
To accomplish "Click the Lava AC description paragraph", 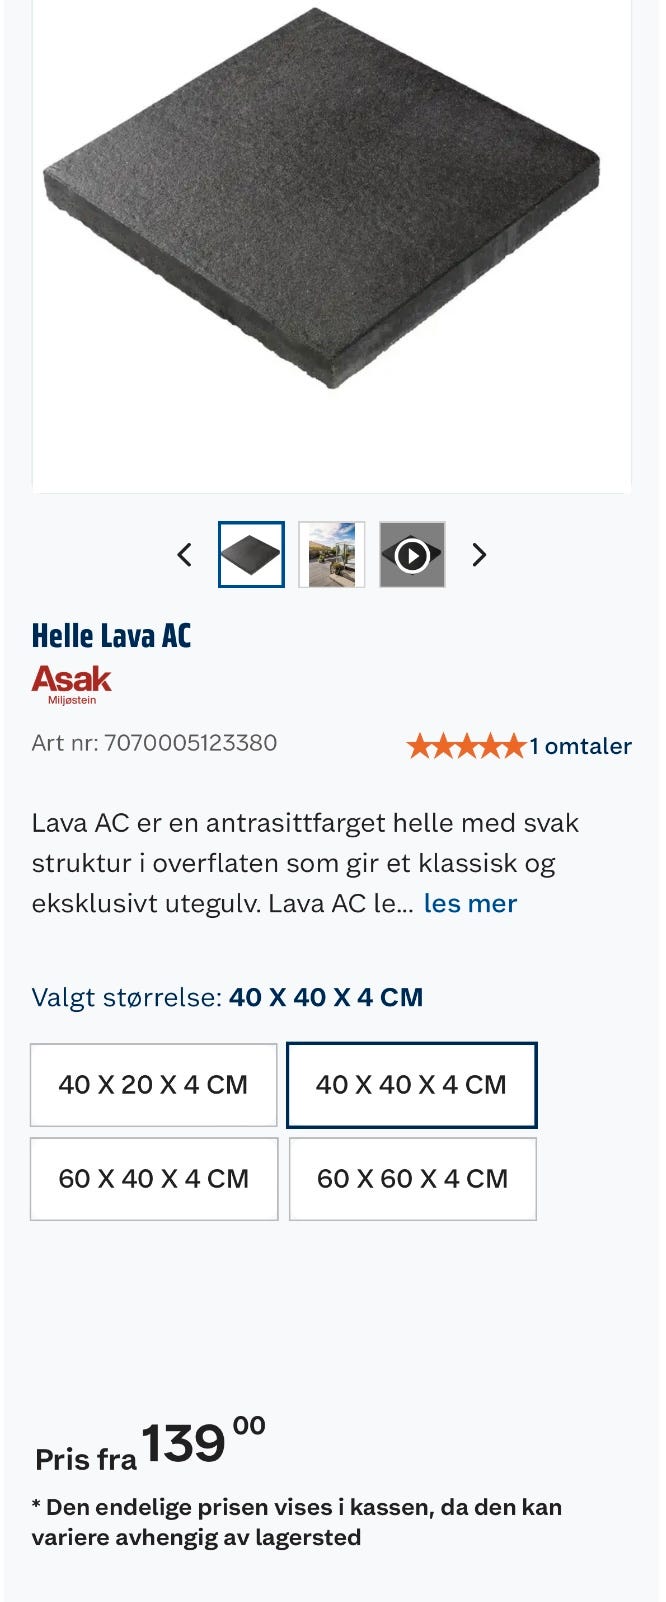I will click(306, 863).
